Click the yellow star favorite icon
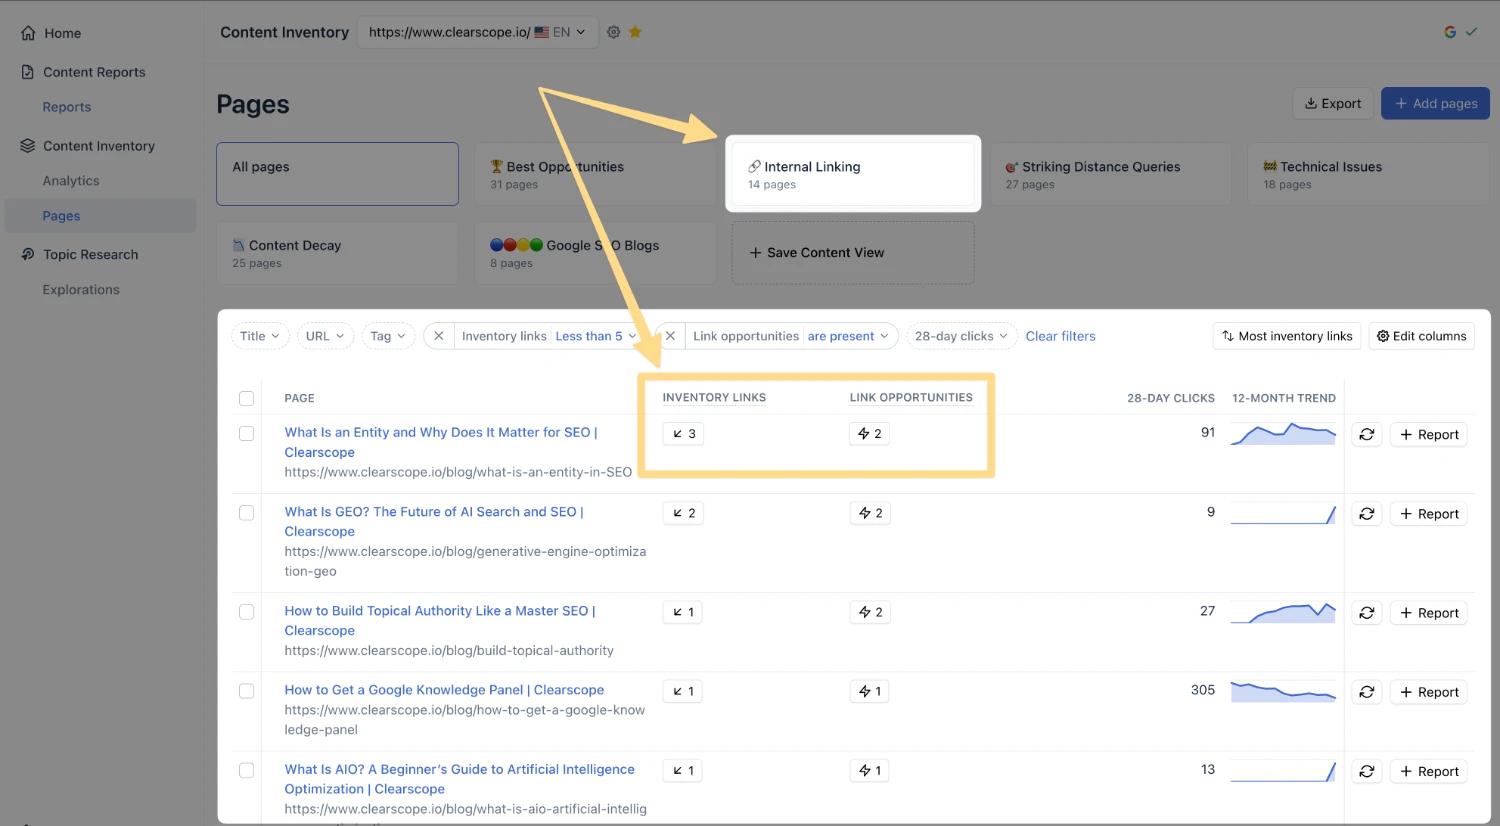The image size is (1500, 826). pyautogui.click(x=635, y=32)
